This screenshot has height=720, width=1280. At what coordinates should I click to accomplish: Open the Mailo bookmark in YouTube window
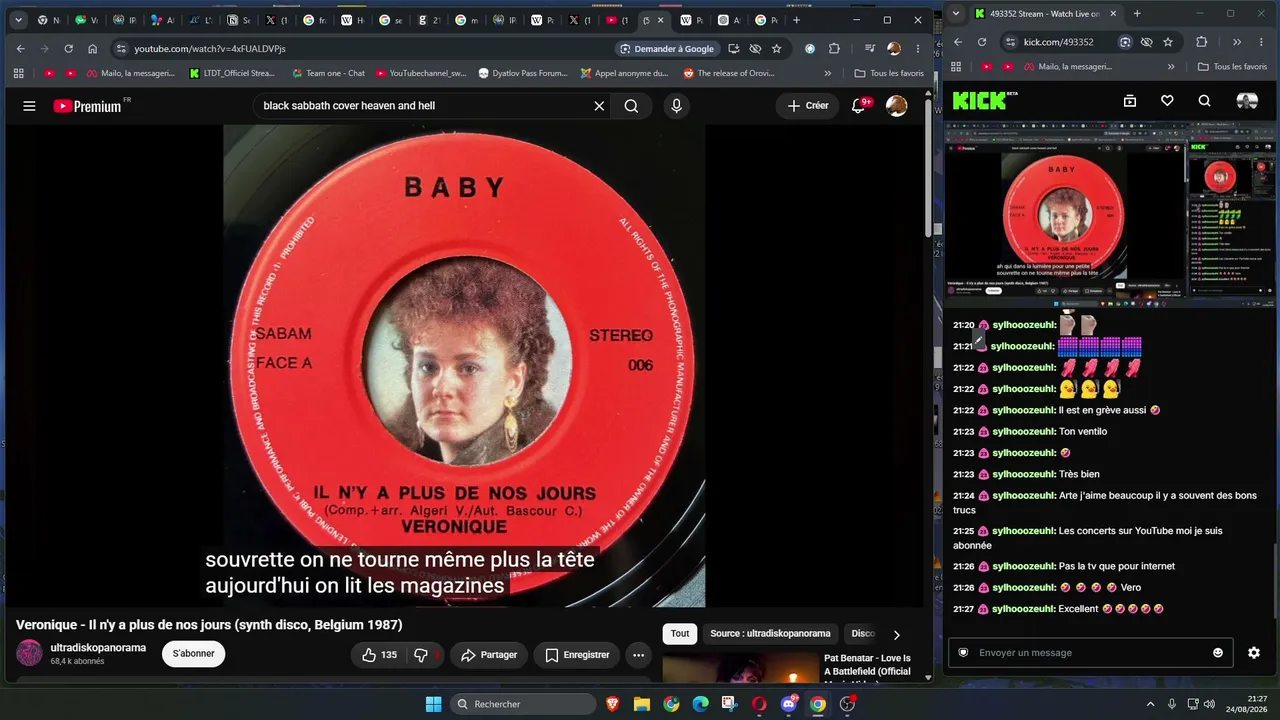[x=130, y=73]
